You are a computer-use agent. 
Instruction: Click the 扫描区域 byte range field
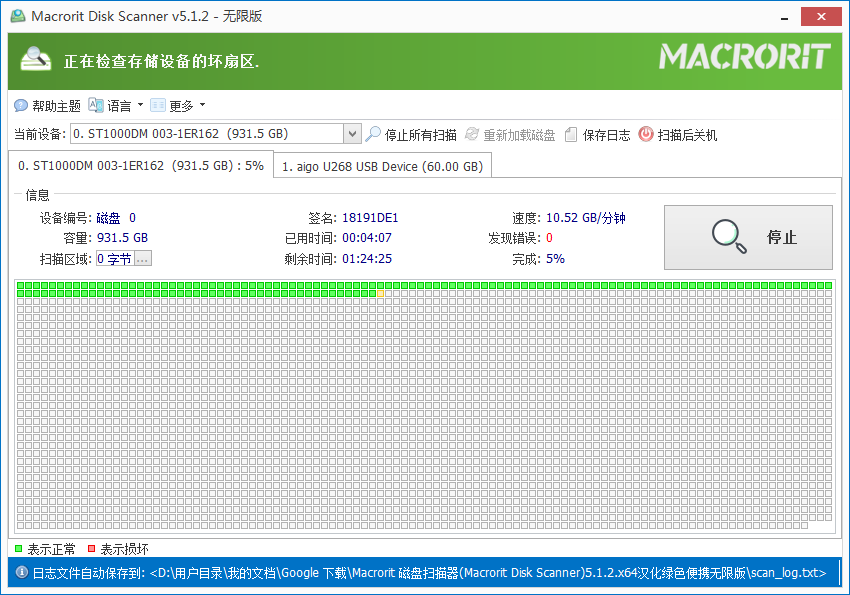114,259
